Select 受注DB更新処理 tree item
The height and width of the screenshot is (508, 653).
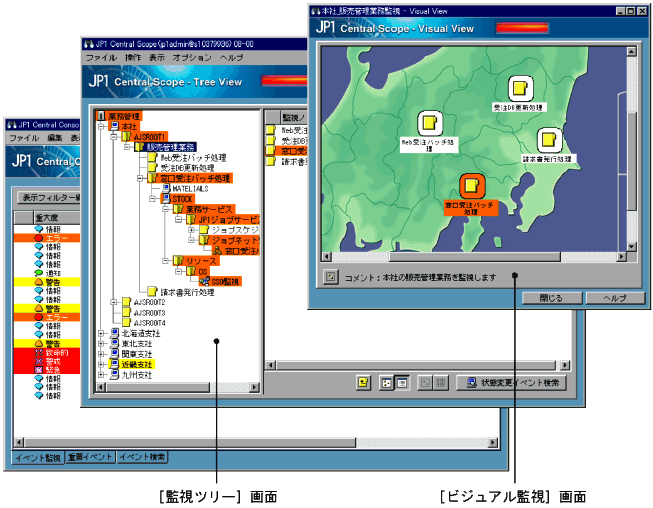click(187, 168)
